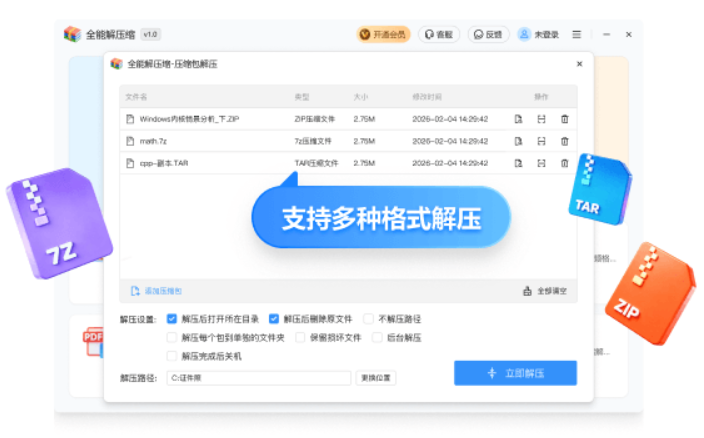The height and width of the screenshot is (438, 704).
Task: Click the 文件名 column header
Action: click(136, 96)
